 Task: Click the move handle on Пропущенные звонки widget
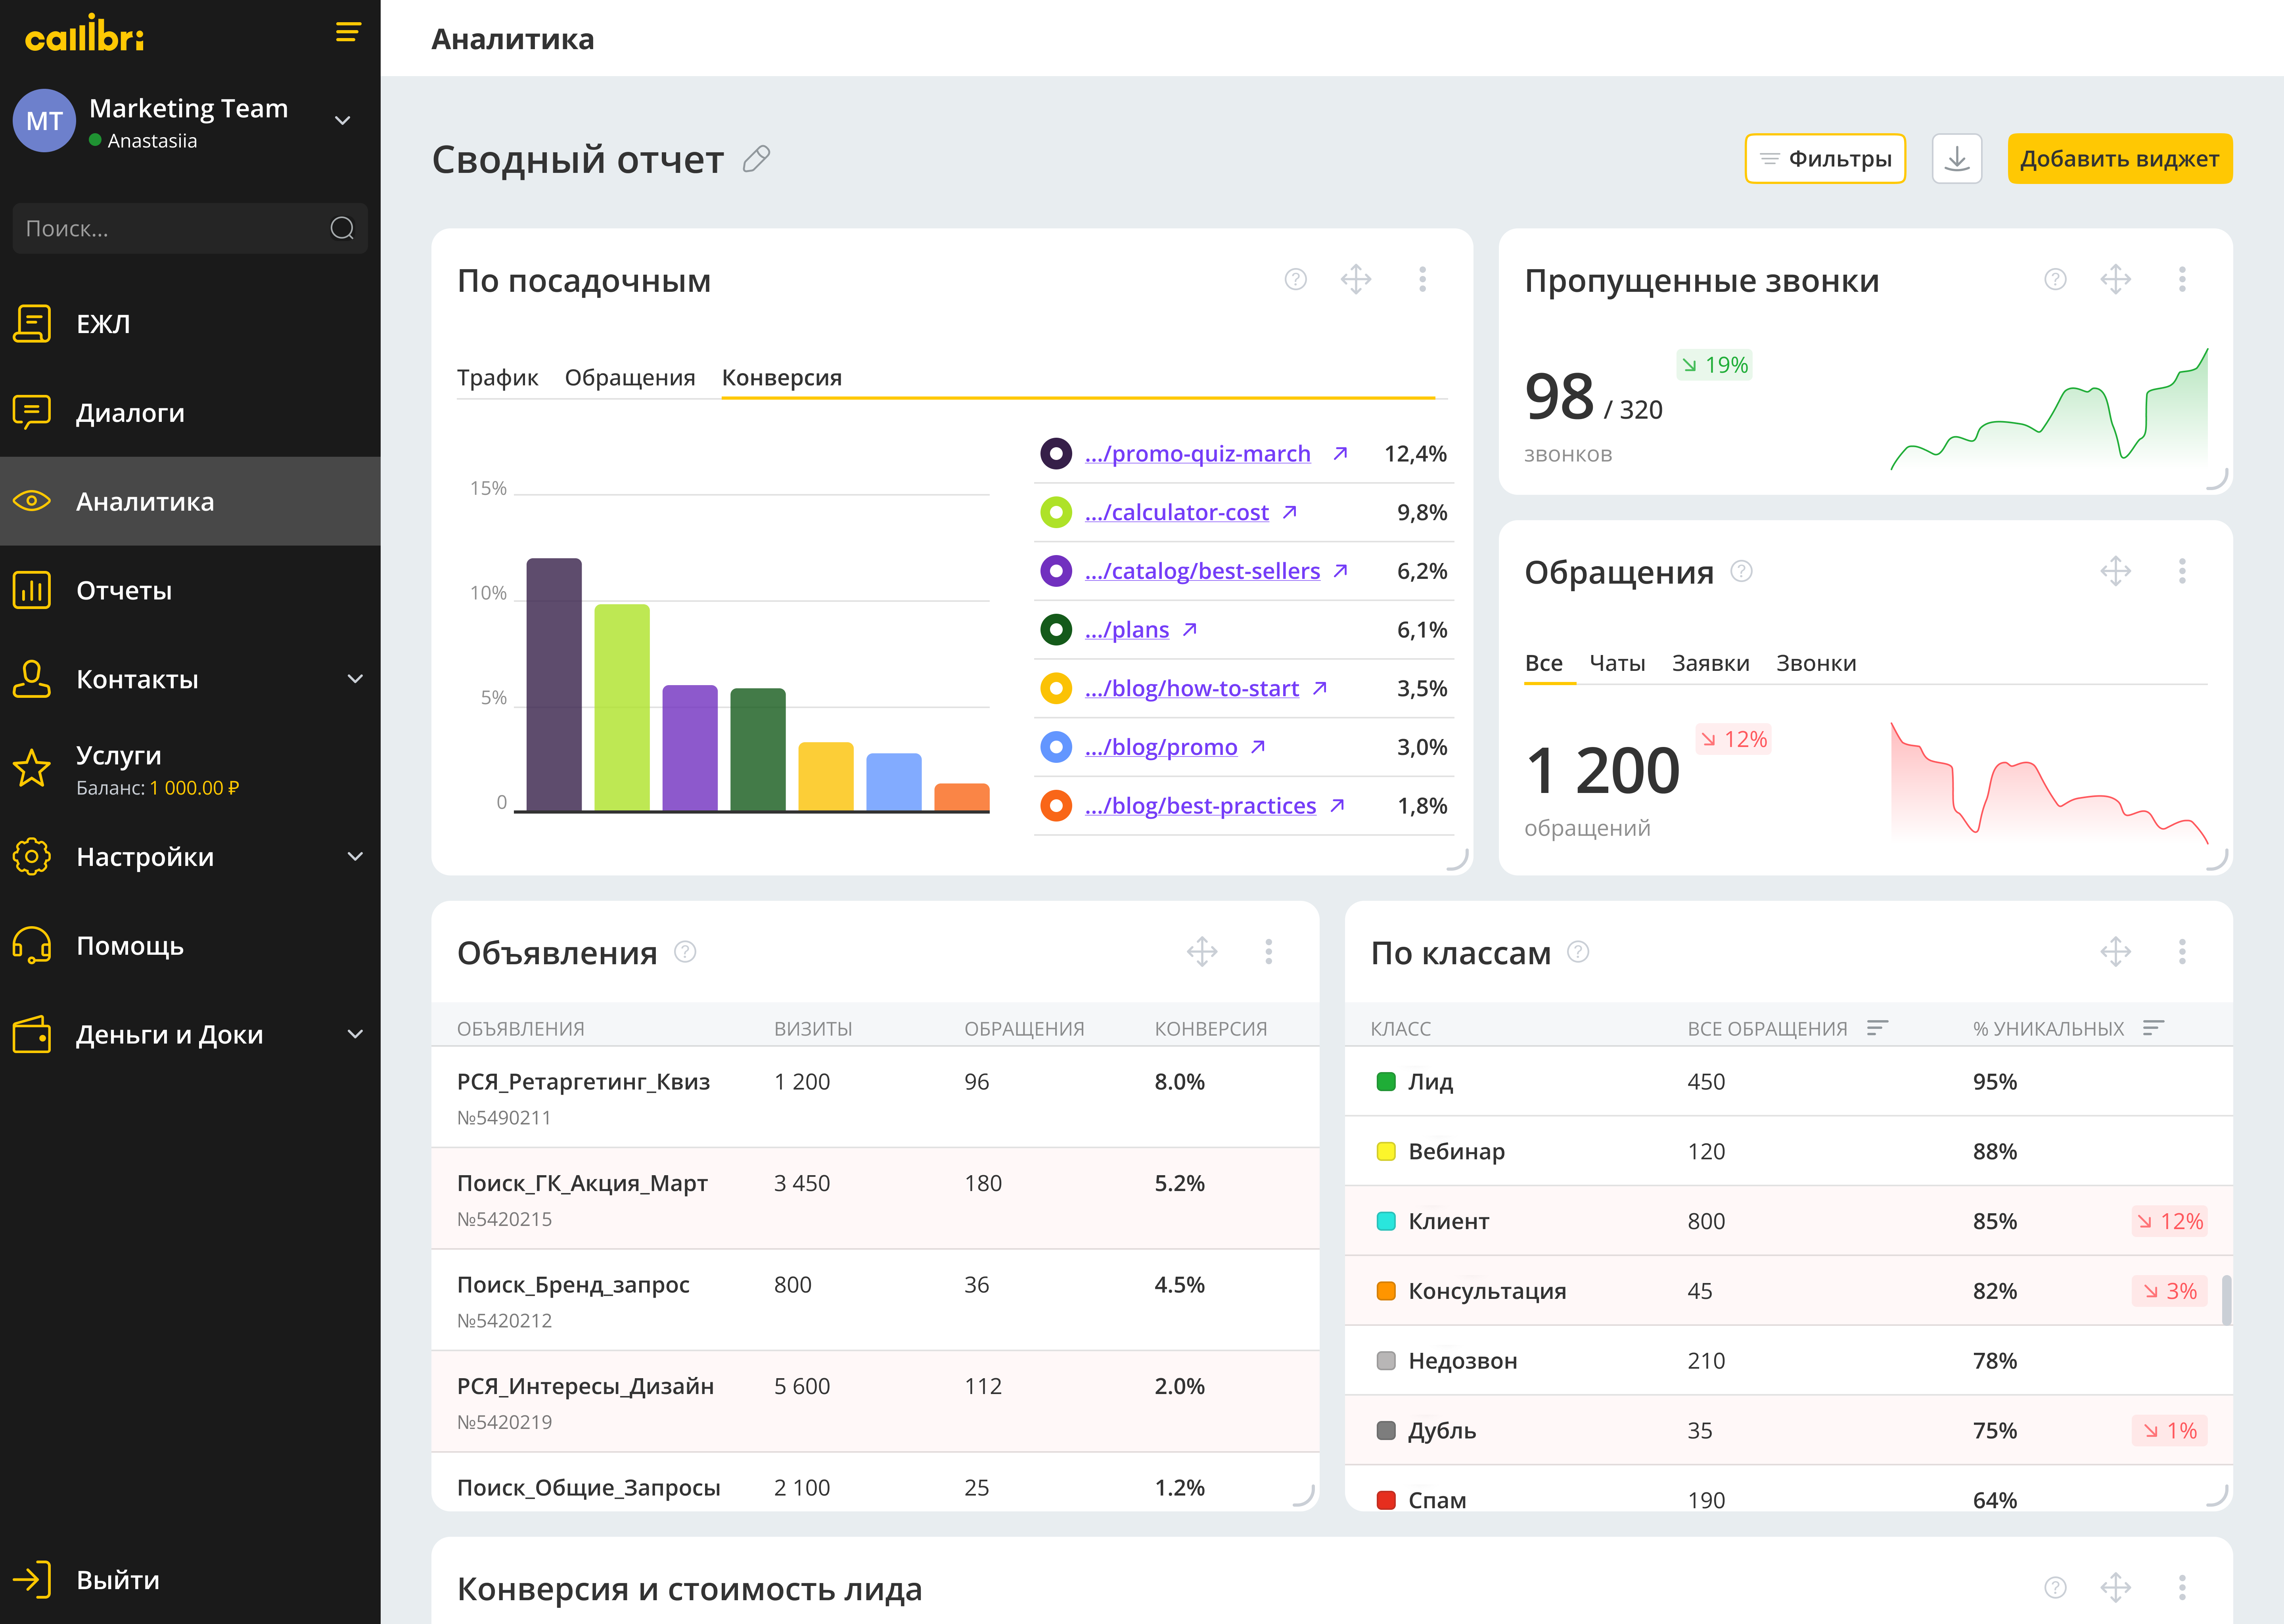[2115, 280]
